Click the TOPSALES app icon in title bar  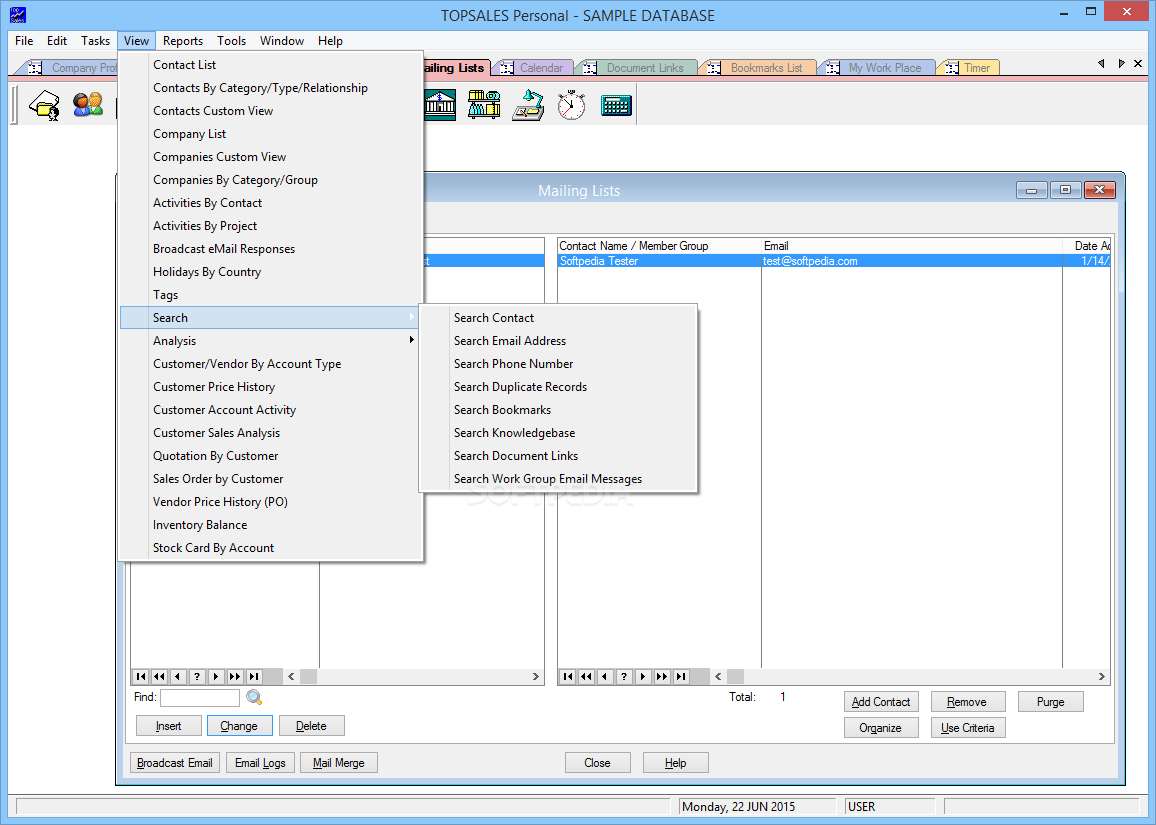tap(18, 15)
